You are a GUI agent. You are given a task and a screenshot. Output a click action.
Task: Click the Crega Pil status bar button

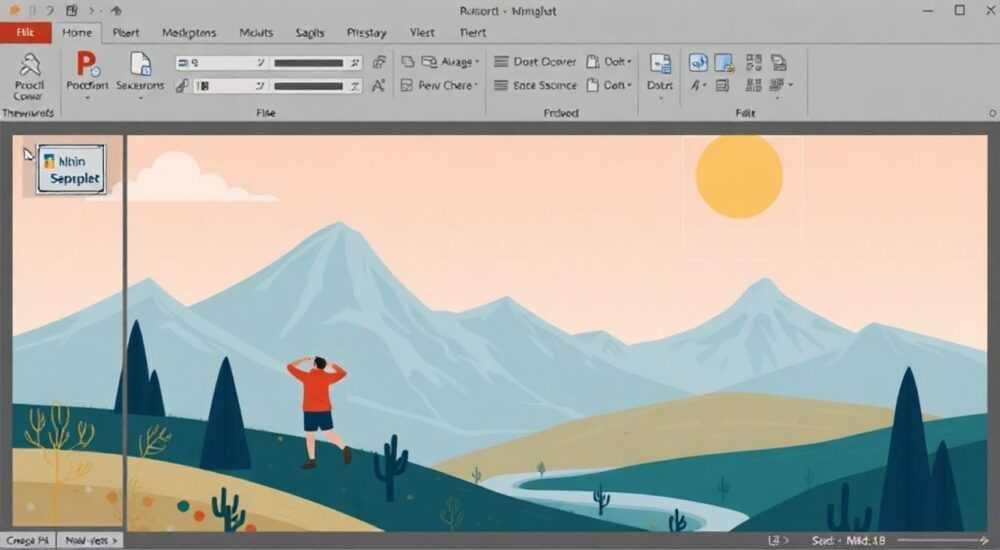tap(27, 540)
